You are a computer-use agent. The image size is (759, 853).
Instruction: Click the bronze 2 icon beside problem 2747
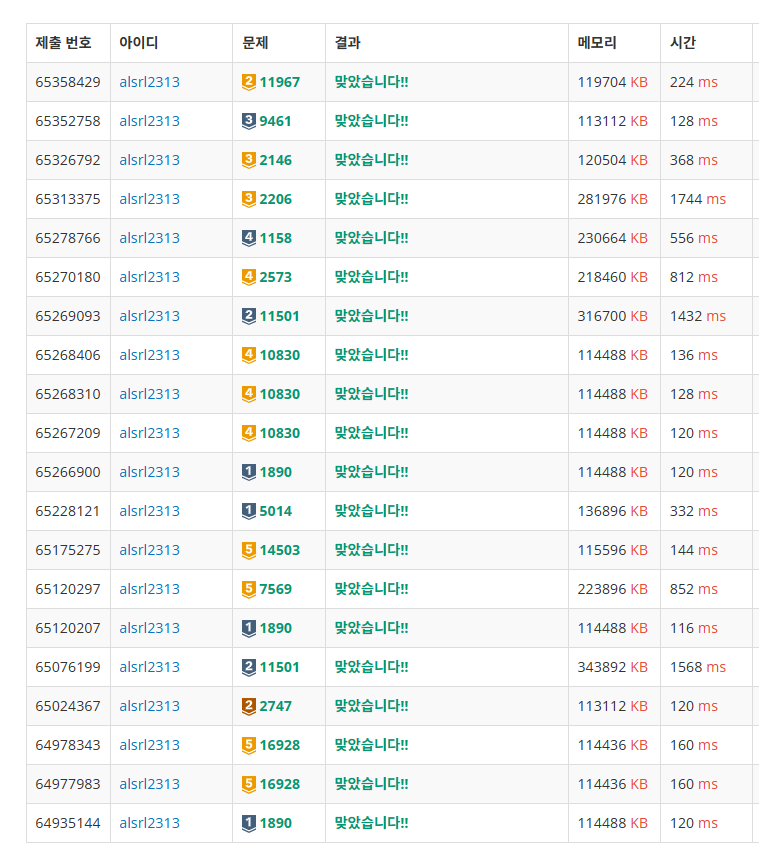click(249, 706)
